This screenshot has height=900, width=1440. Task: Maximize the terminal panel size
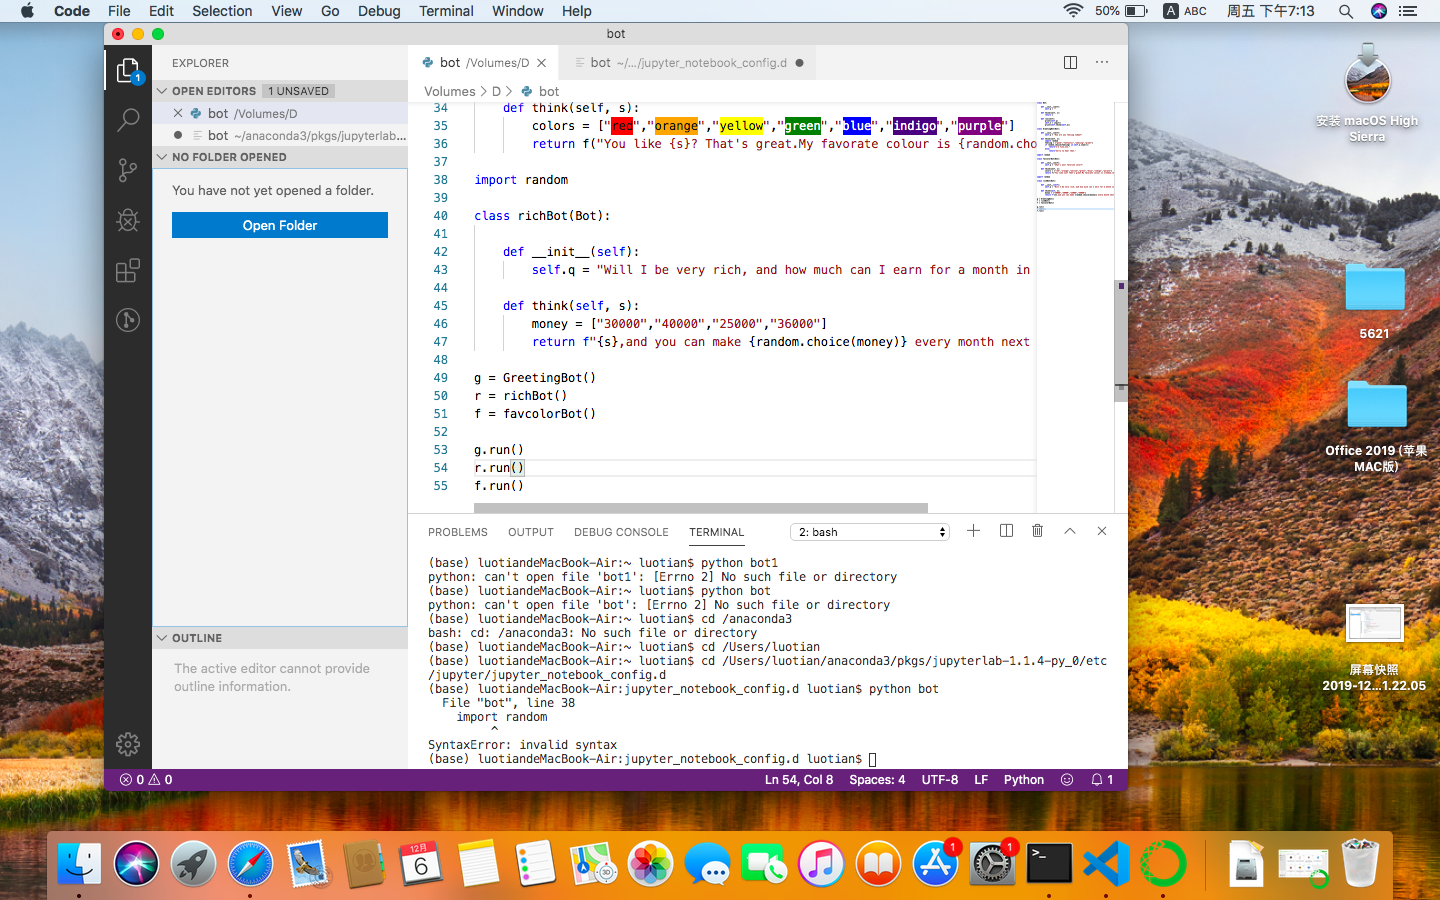click(x=1070, y=531)
